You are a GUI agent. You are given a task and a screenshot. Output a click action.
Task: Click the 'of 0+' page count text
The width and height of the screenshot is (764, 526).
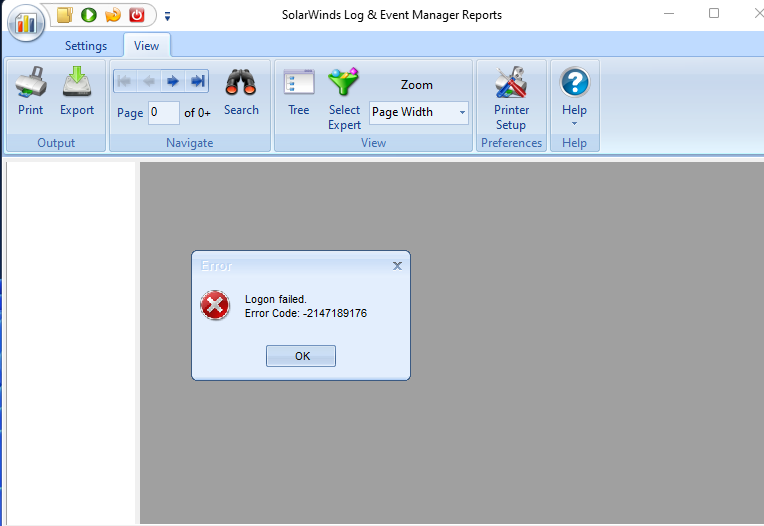click(x=197, y=113)
